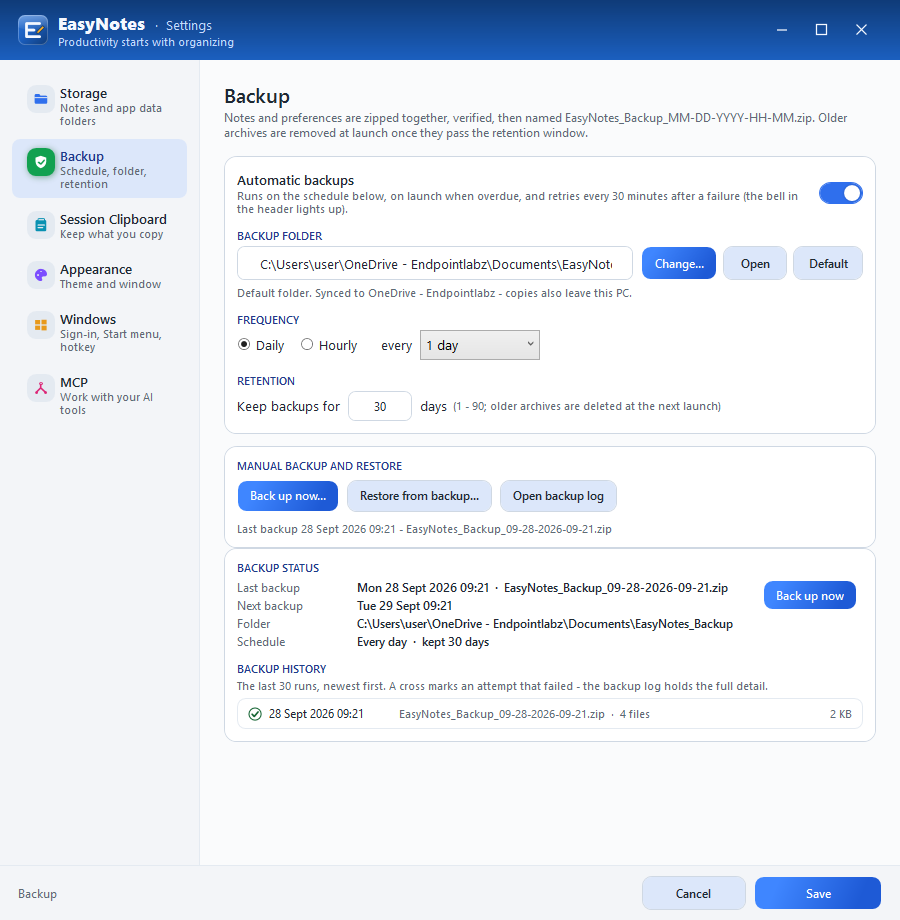Expand the '1 day' interval dropdown
900x920 pixels.
[x=479, y=345]
